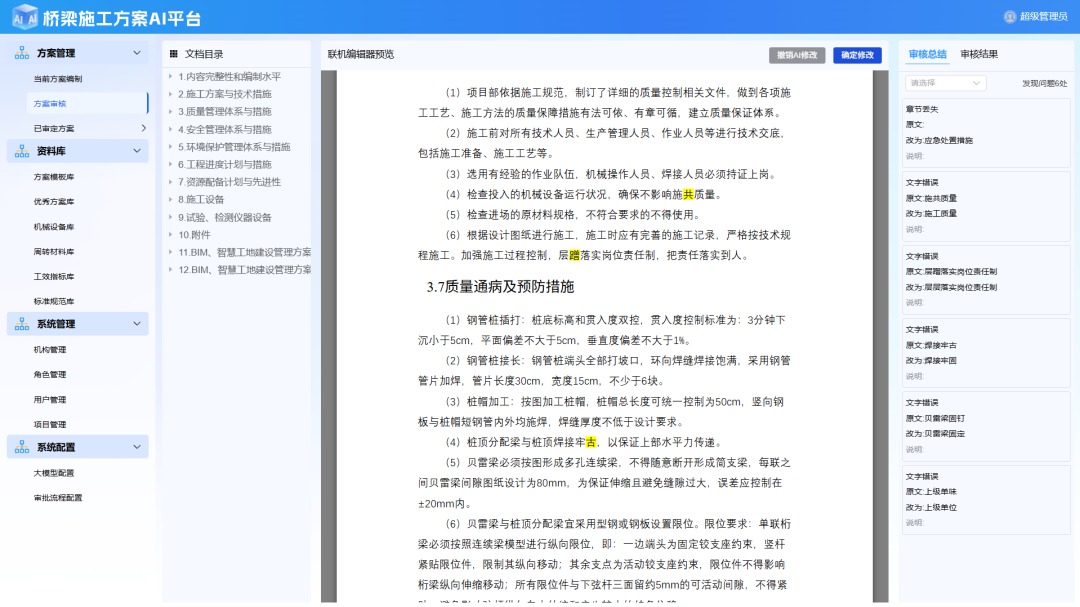Open 当前方案编制 in the sidebar

coord(58,79)
